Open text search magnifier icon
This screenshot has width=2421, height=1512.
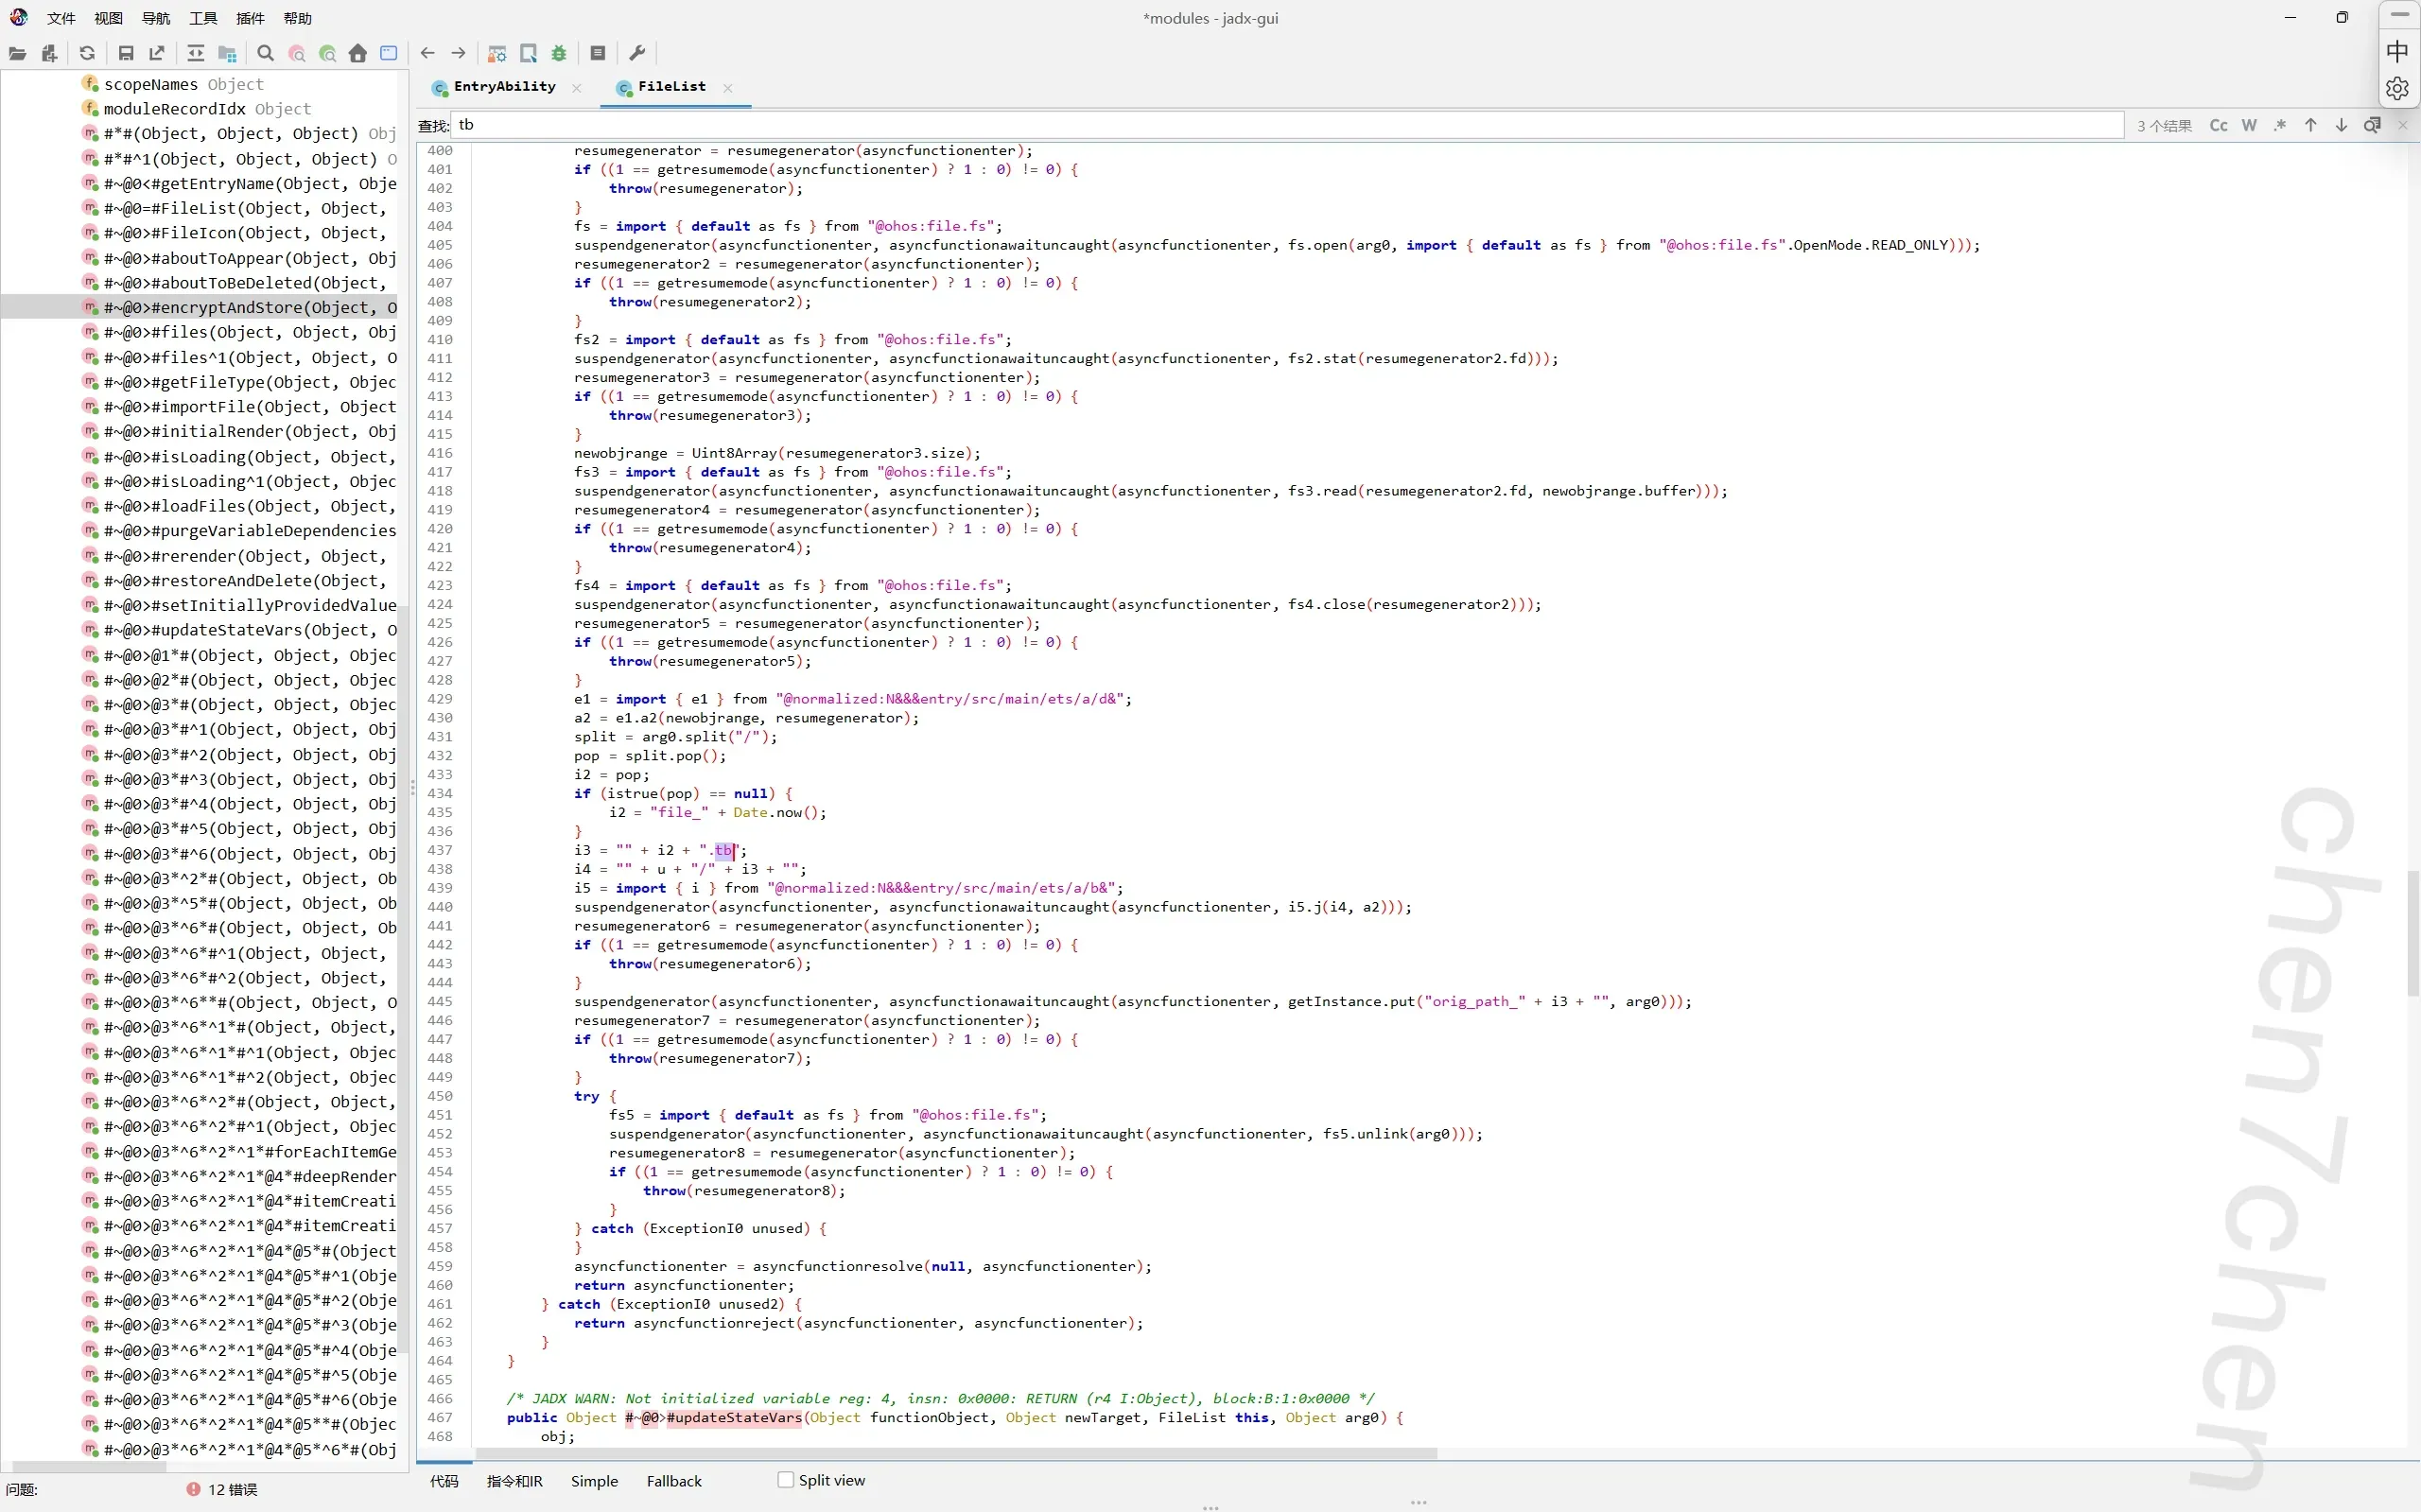click(265, 53)
